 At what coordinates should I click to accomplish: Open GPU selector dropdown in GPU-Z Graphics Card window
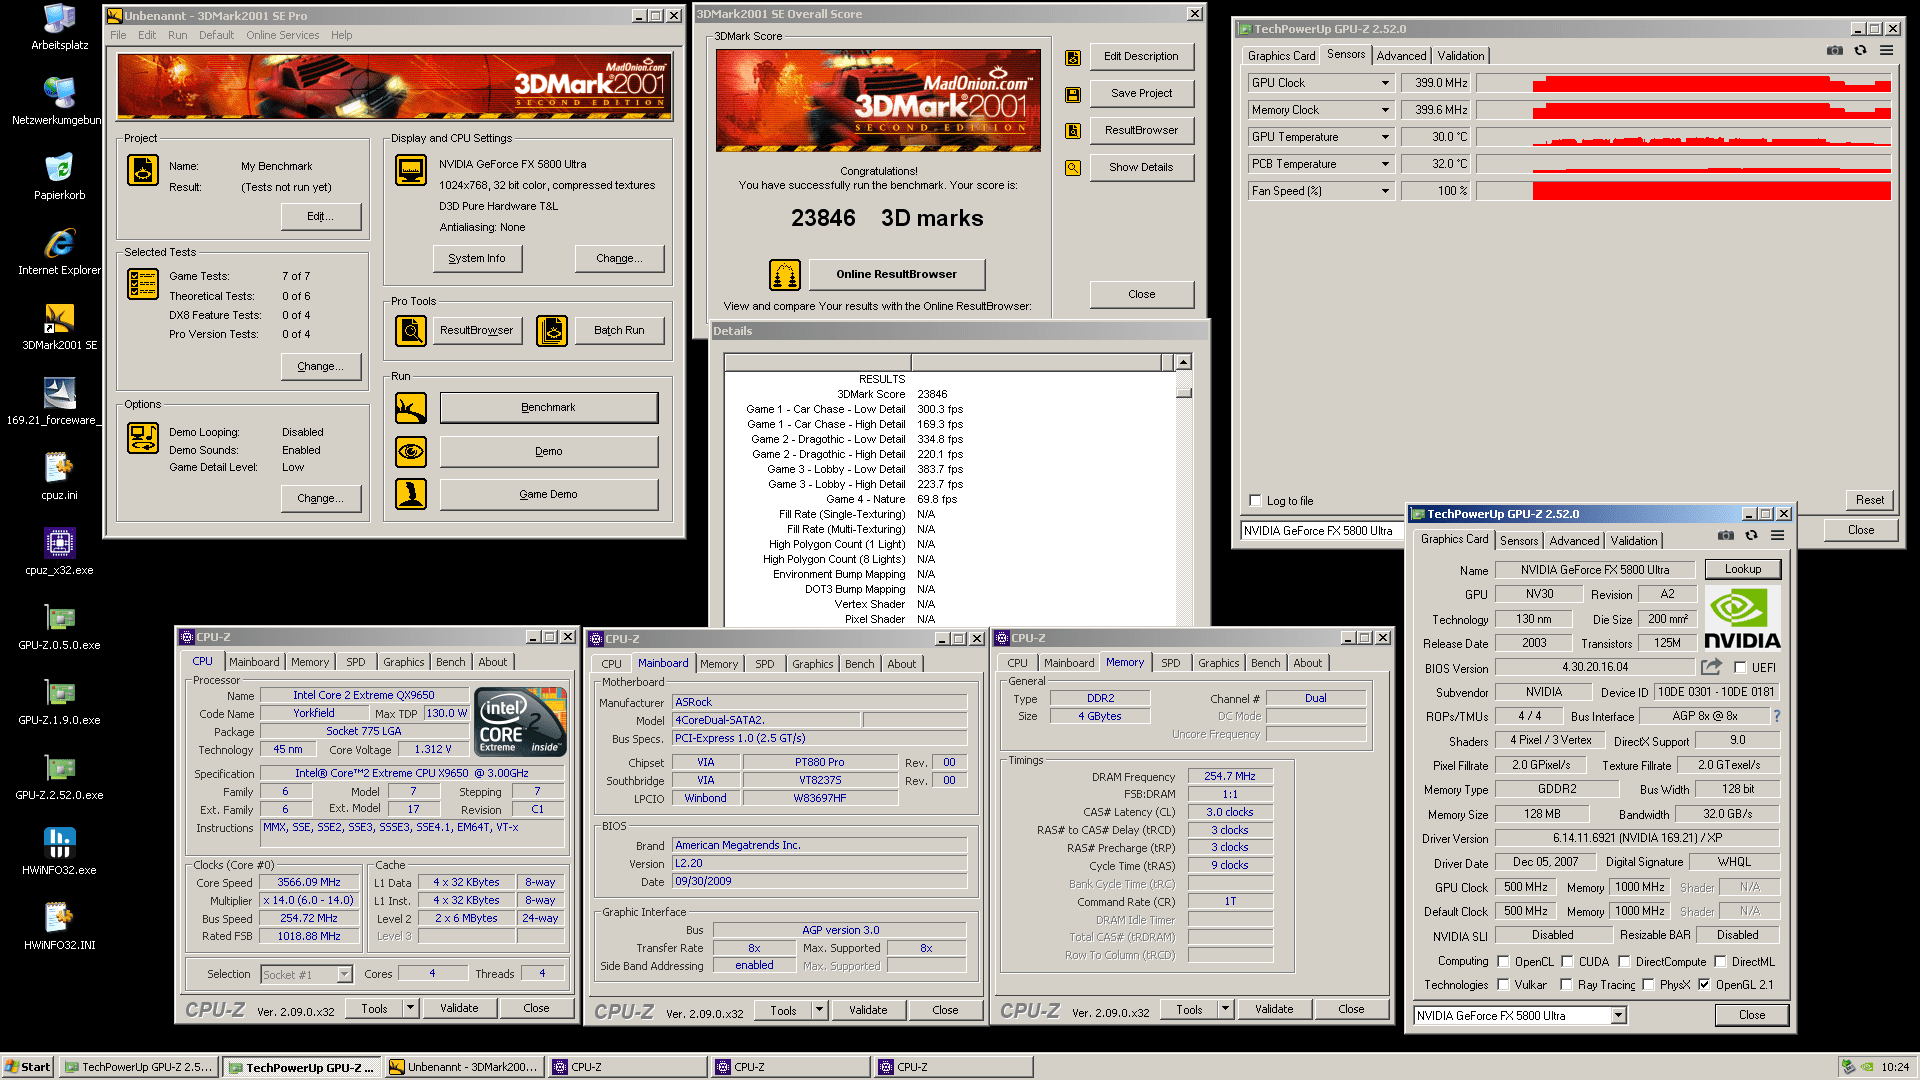[1618, 1015]
